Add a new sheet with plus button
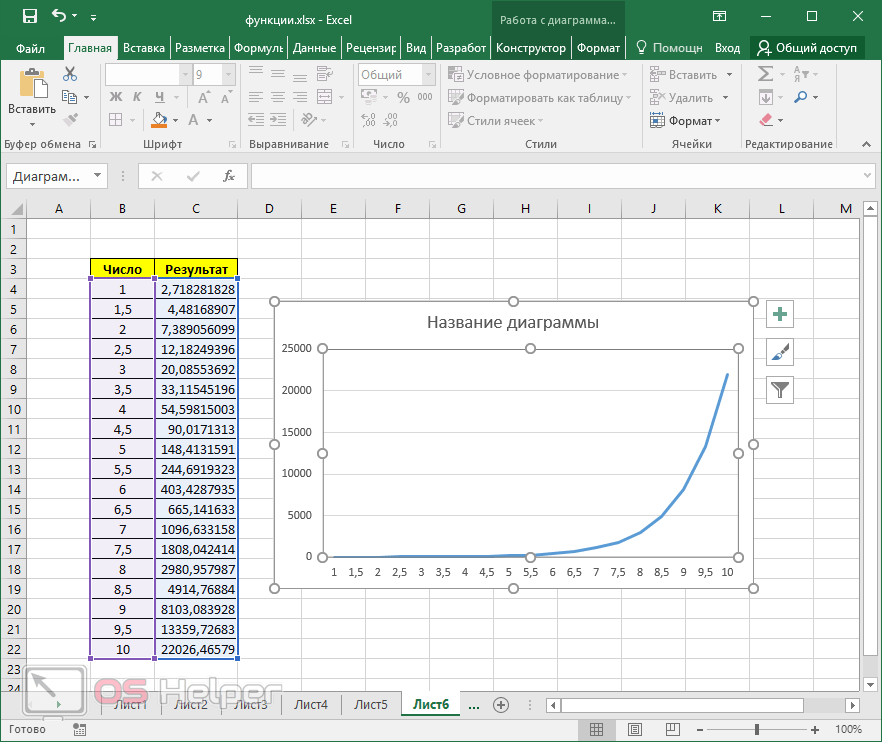Screen dimensions: 882x742 point(501,705)
